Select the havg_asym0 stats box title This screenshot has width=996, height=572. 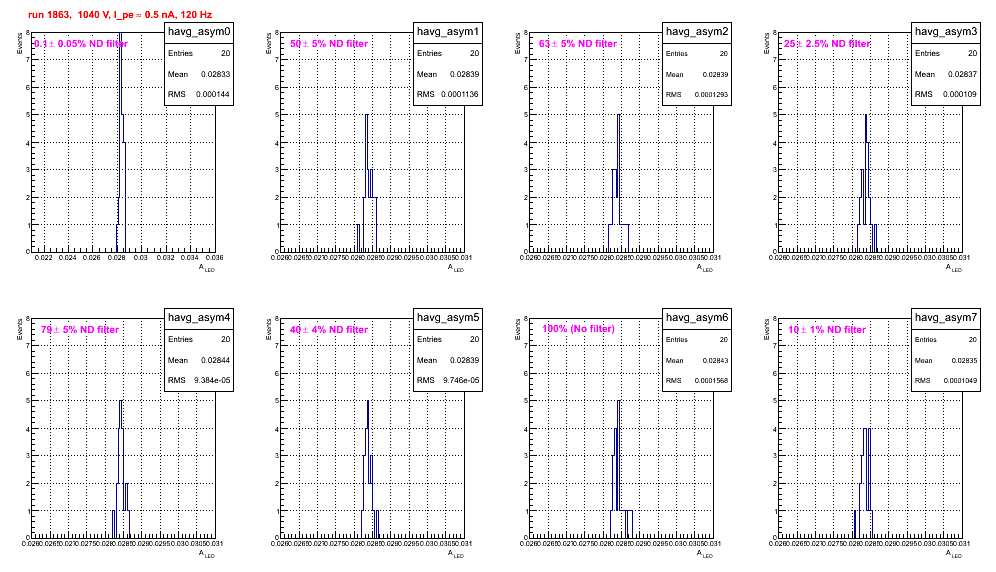(x=199, y=32)
